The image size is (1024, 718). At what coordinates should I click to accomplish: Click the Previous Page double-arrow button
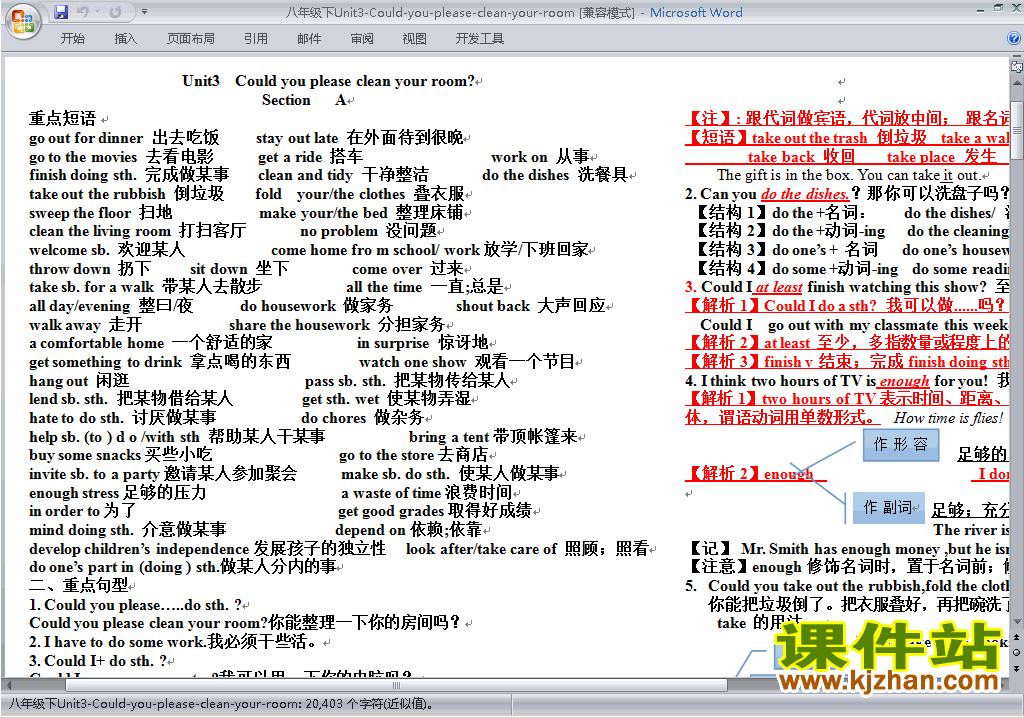(x=1017, y=637)
